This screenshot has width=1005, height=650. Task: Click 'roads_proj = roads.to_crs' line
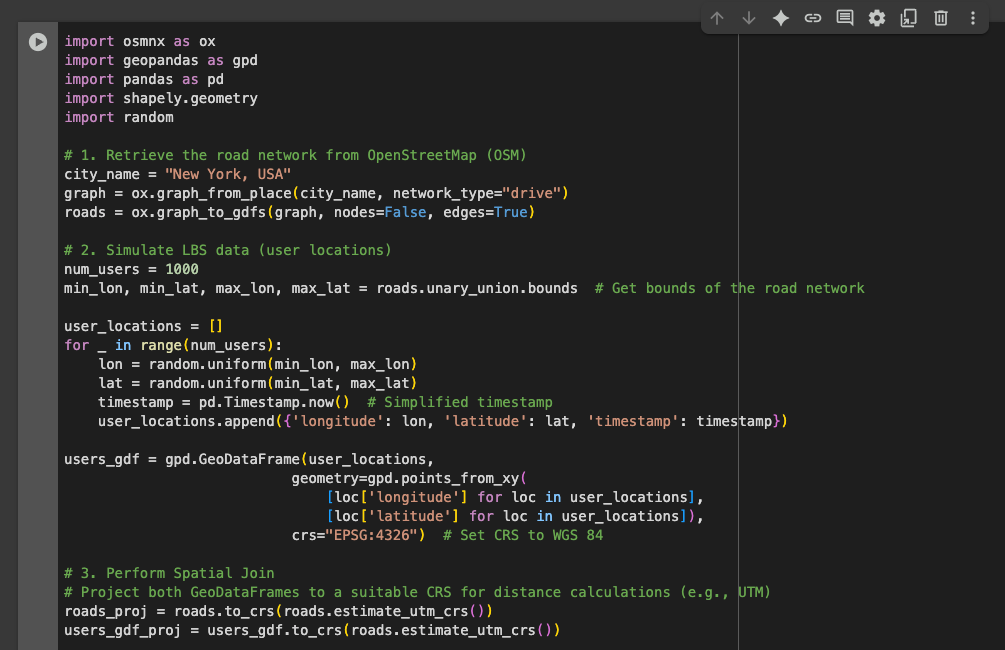click(279, 611)
